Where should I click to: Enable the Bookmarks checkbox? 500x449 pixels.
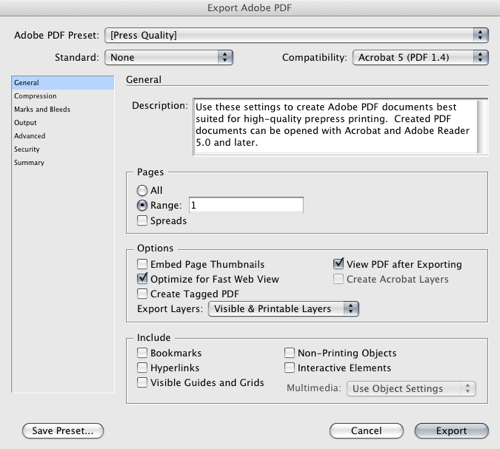tap(142, 353)
